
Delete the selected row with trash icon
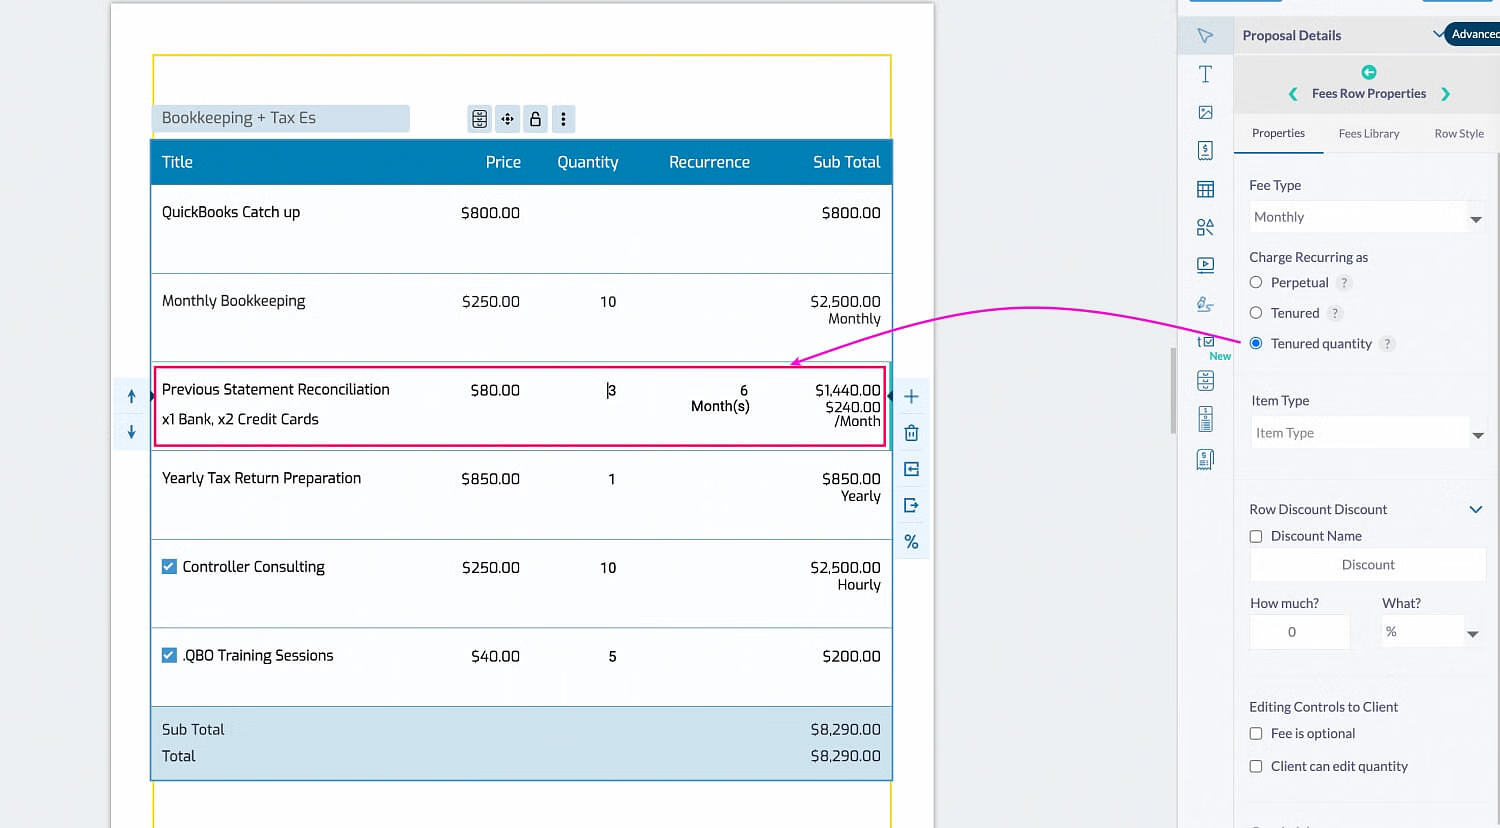point(911,433)
